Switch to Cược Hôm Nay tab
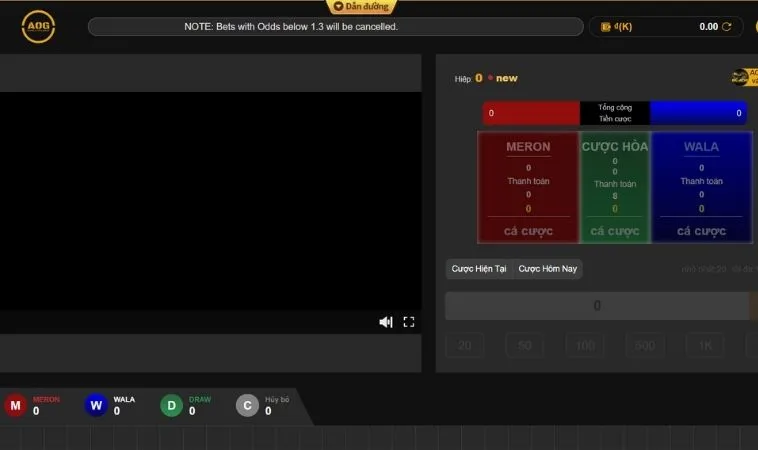 pyautogui.click(x=547, y=269)
